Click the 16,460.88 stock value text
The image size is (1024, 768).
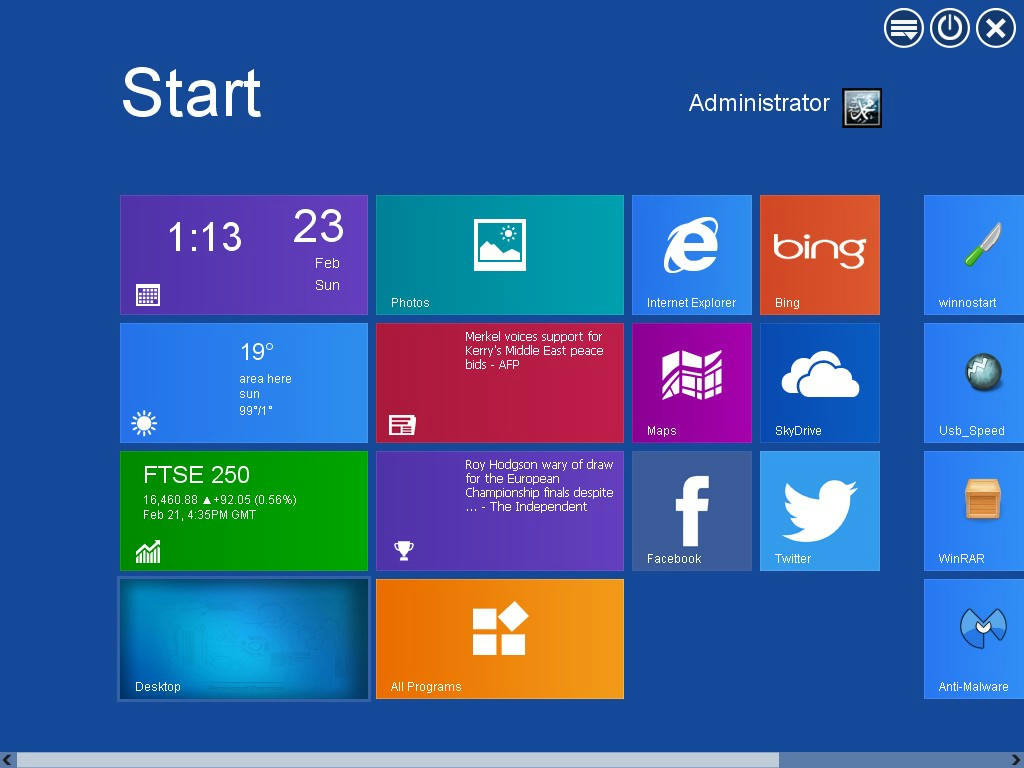tap(170, 500)
